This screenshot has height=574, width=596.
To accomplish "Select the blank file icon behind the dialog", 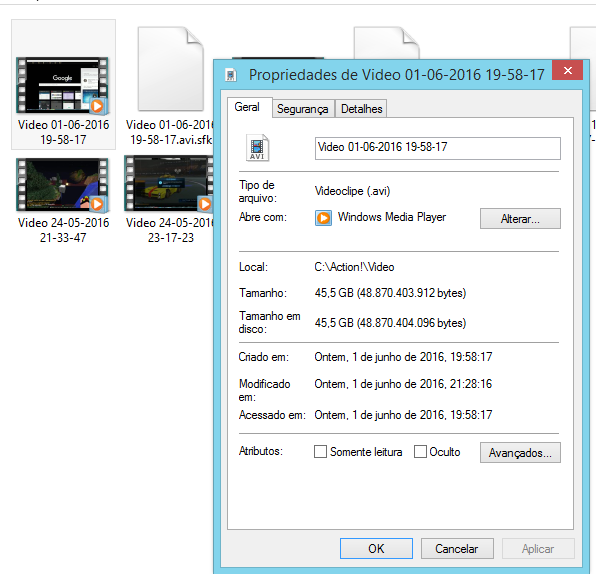I will click(387, 43).
